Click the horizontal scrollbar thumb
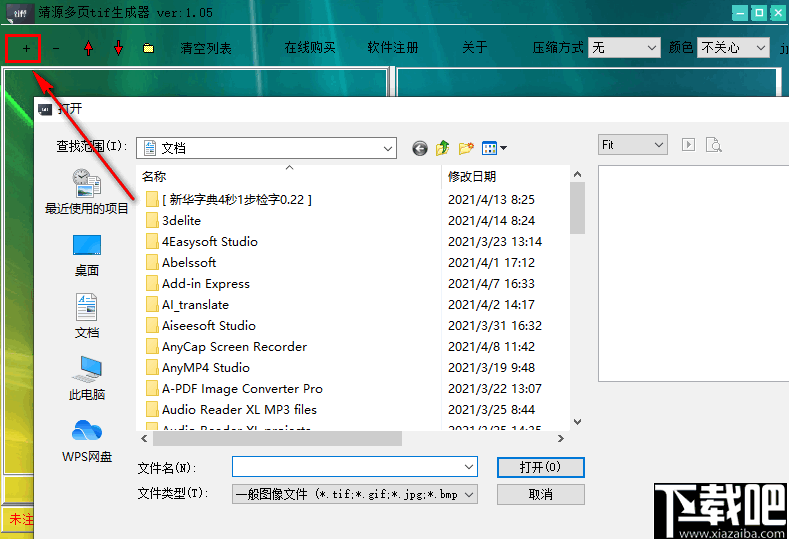The image size is (789, 539). coord(277,439)
